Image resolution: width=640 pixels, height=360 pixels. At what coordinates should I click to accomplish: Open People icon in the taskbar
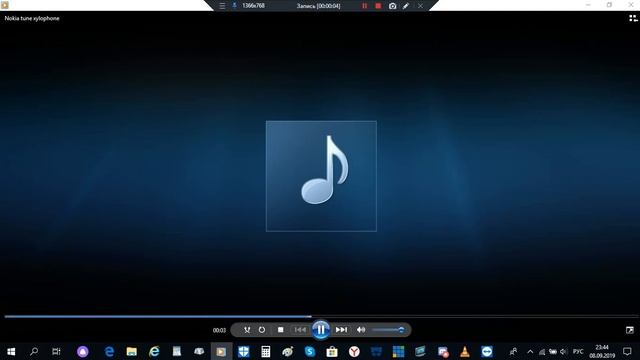coord(513,351)
